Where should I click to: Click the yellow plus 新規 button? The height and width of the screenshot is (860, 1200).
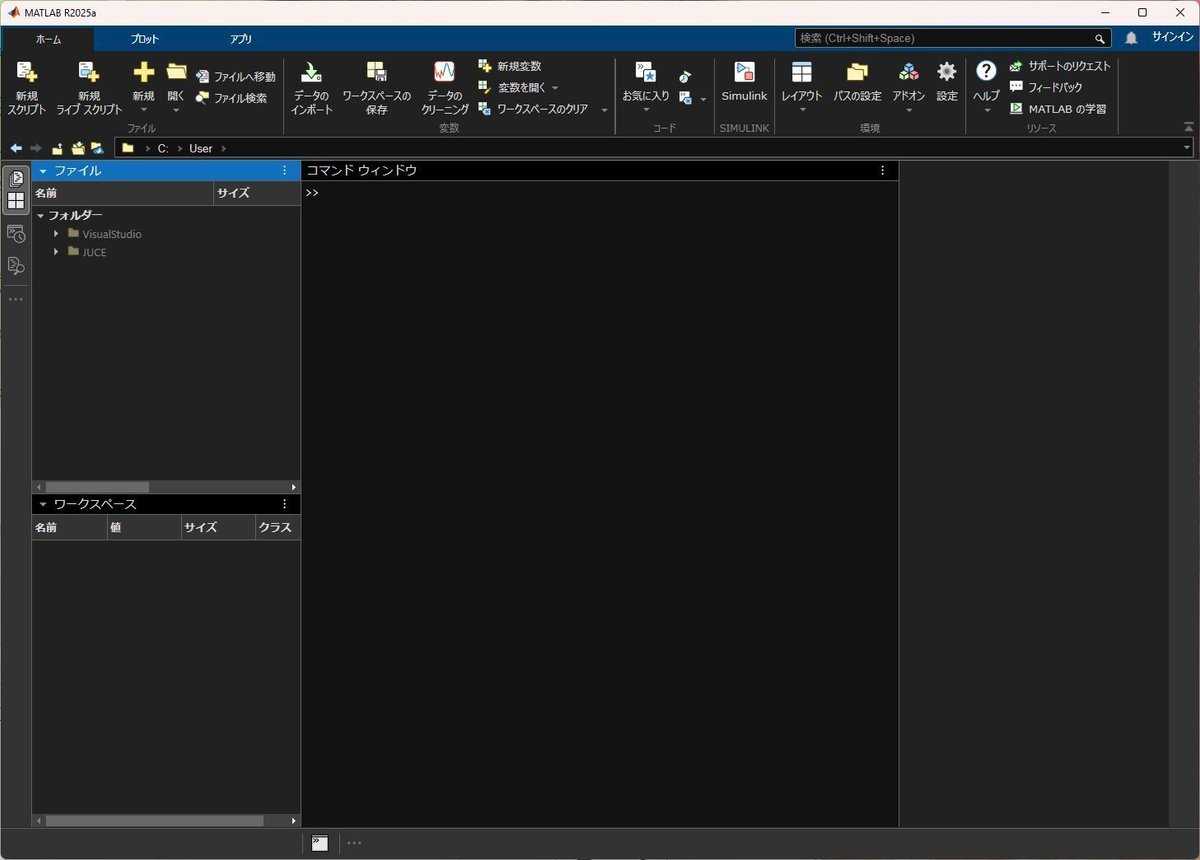[144, 84]
